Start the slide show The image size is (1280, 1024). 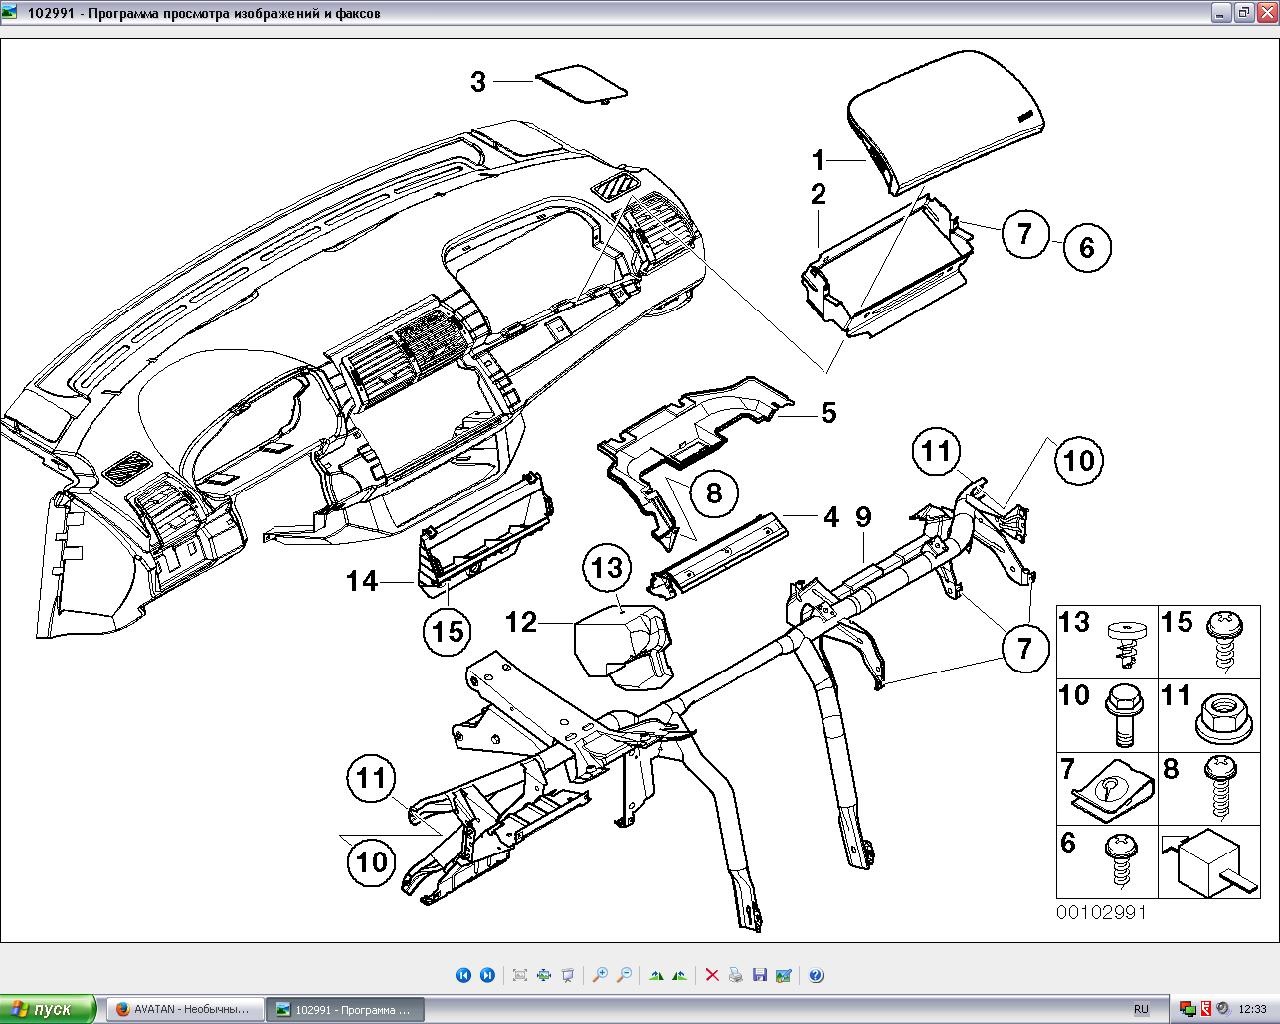[568, 975]
